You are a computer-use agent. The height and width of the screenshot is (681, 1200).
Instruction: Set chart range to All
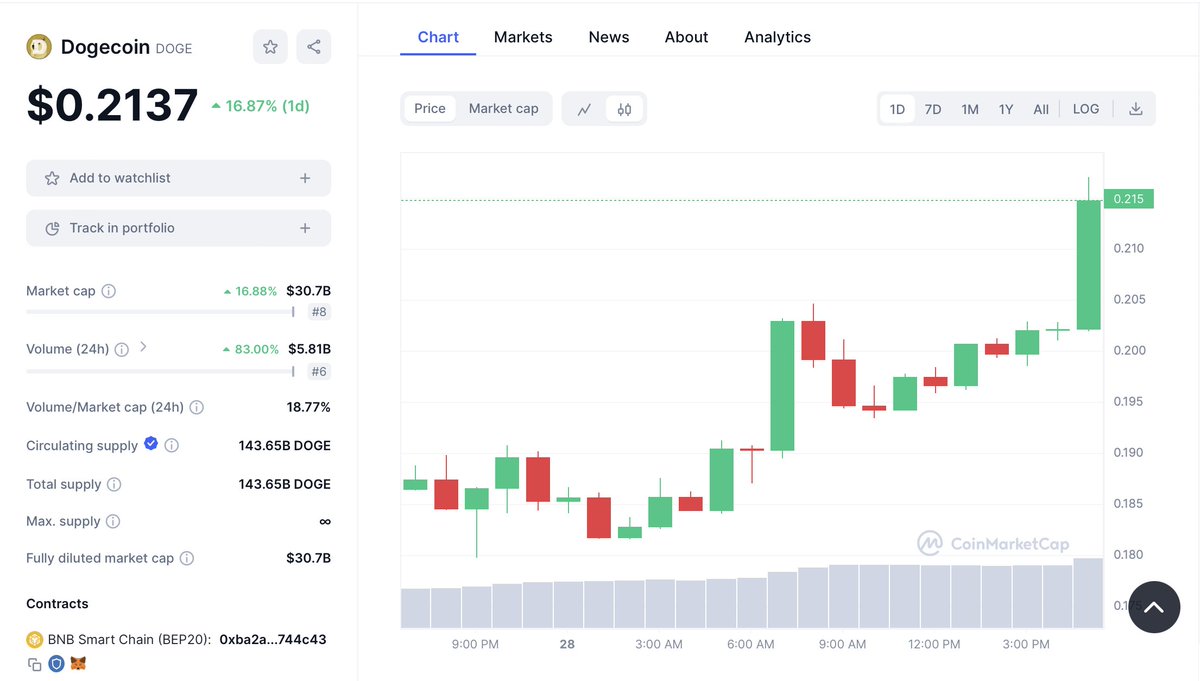[1041, 109]
